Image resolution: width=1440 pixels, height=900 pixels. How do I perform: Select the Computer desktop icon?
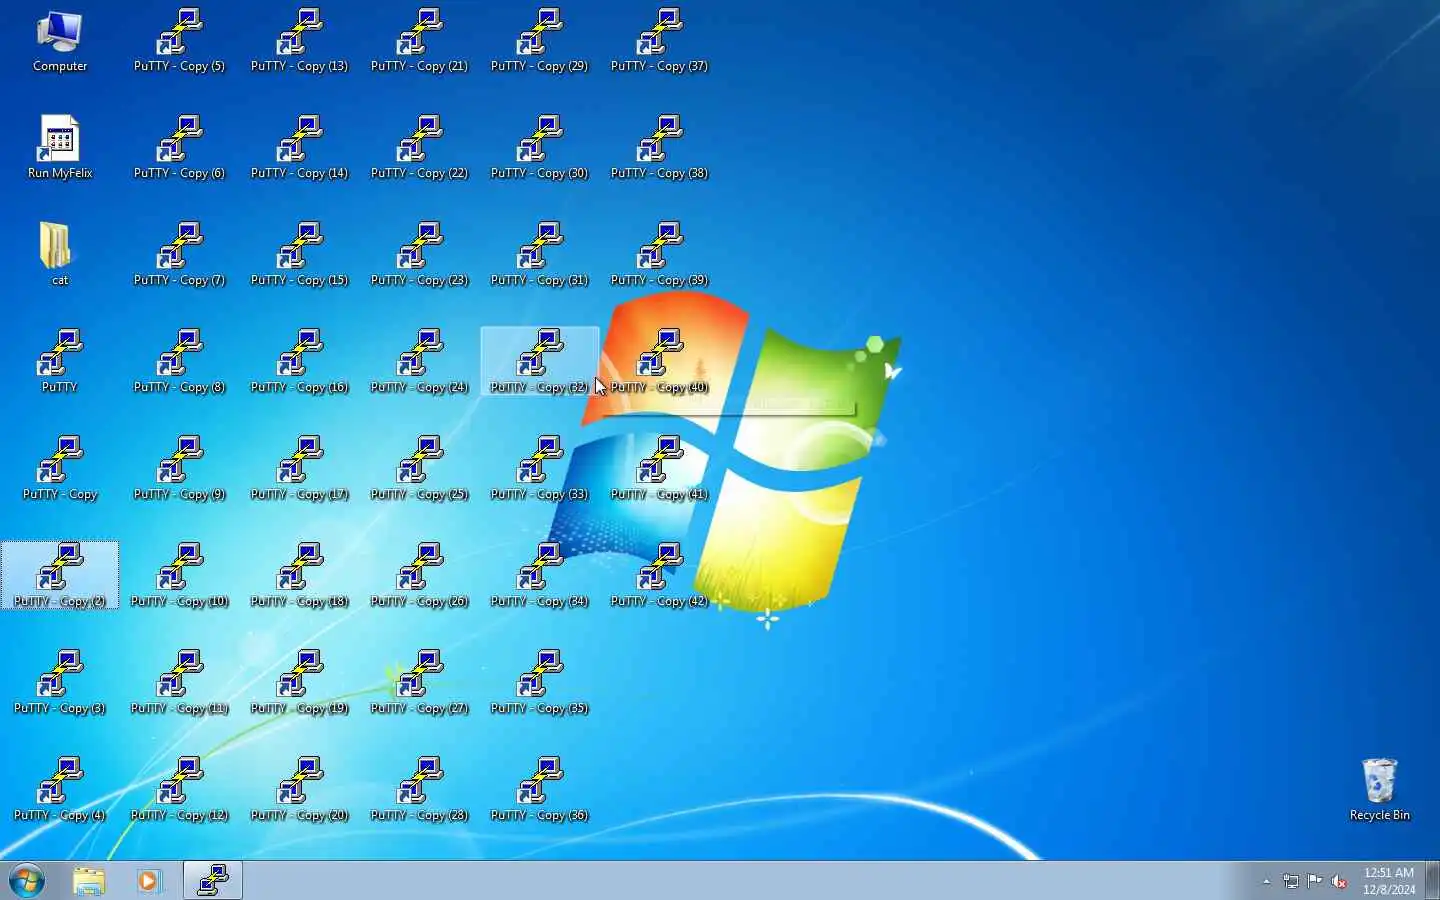[60, 42]
